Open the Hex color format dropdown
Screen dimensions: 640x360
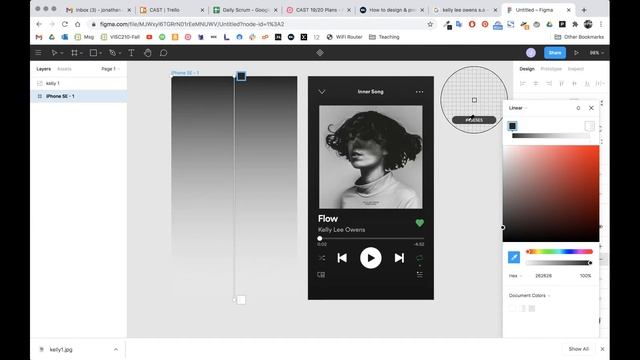tap(515, 276)
